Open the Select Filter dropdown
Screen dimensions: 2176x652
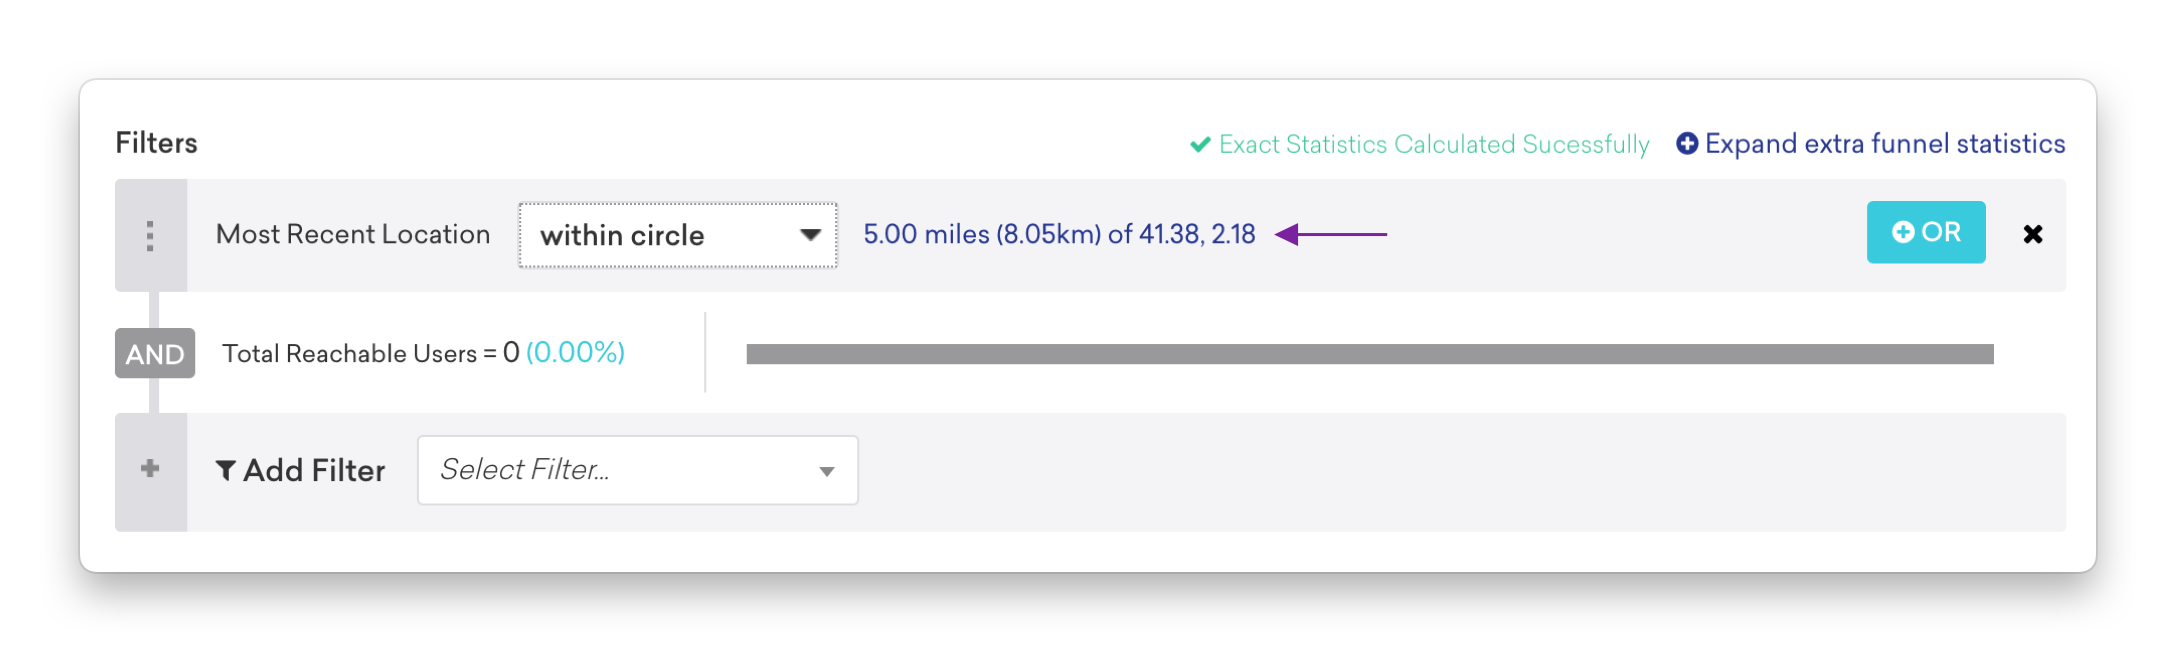[638, 470]
